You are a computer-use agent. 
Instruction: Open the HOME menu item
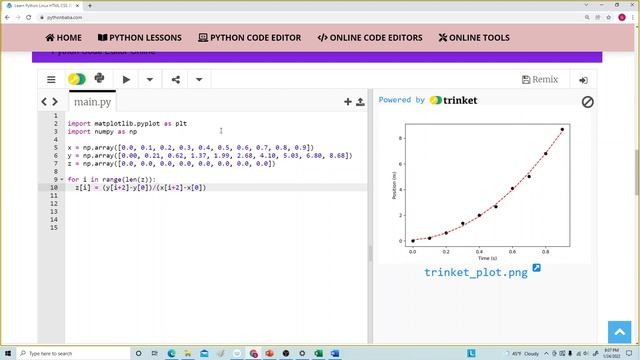63,38
